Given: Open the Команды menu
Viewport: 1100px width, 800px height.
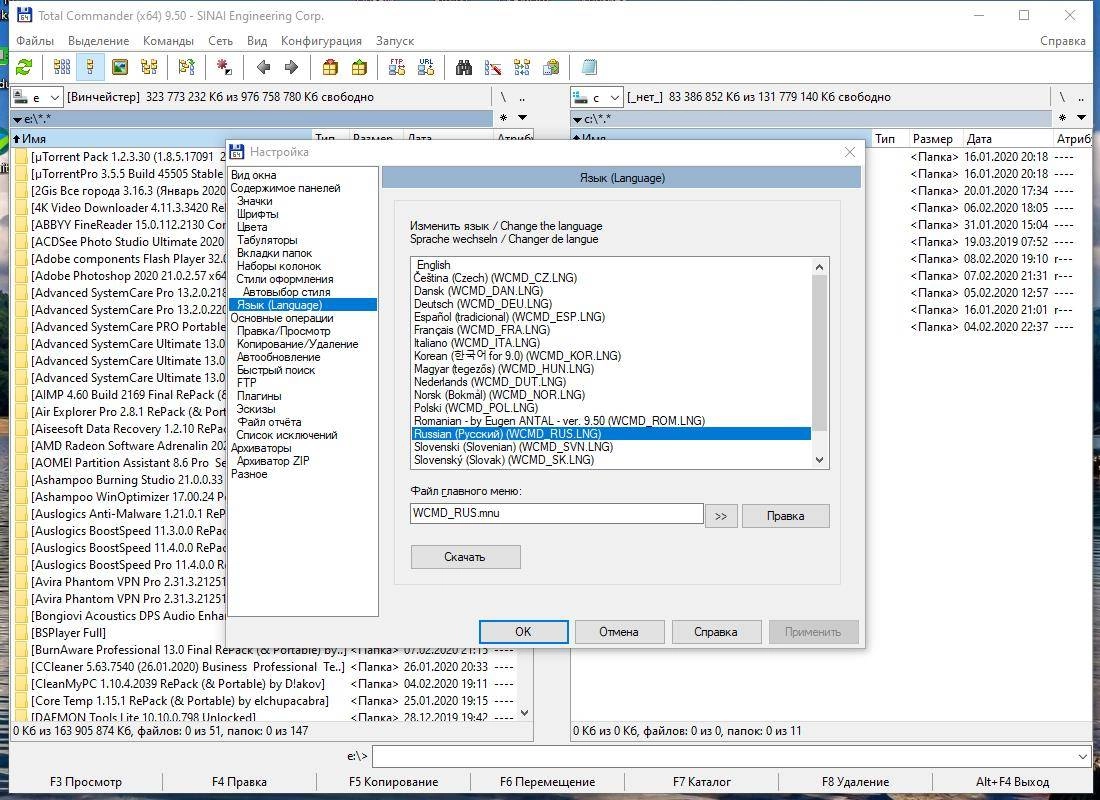Looking at the screenshot, I should pos(168,41).
